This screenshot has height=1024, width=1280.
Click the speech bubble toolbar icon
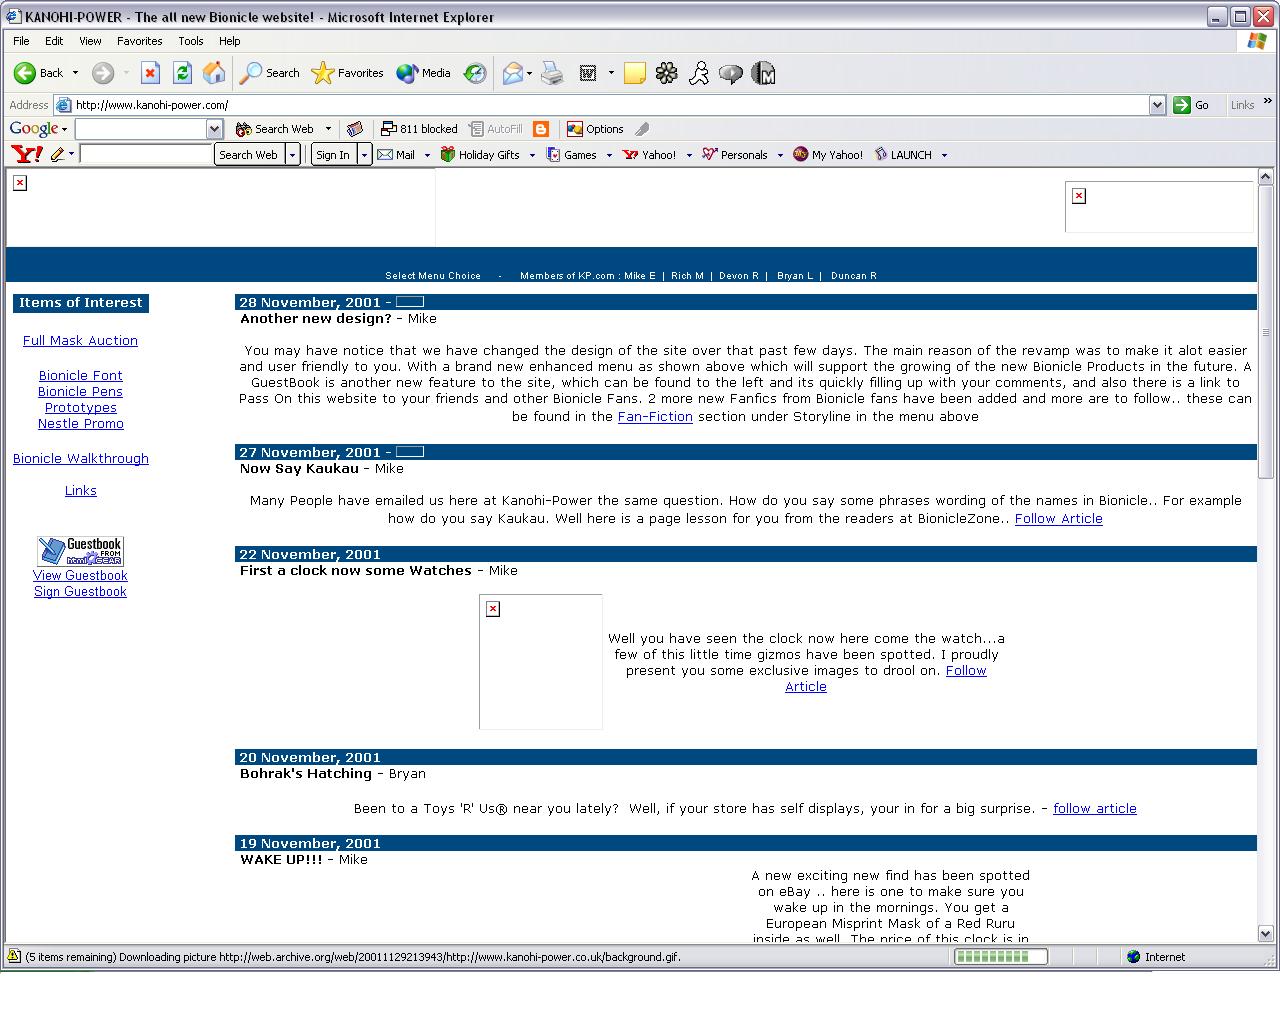pos(731,73)
